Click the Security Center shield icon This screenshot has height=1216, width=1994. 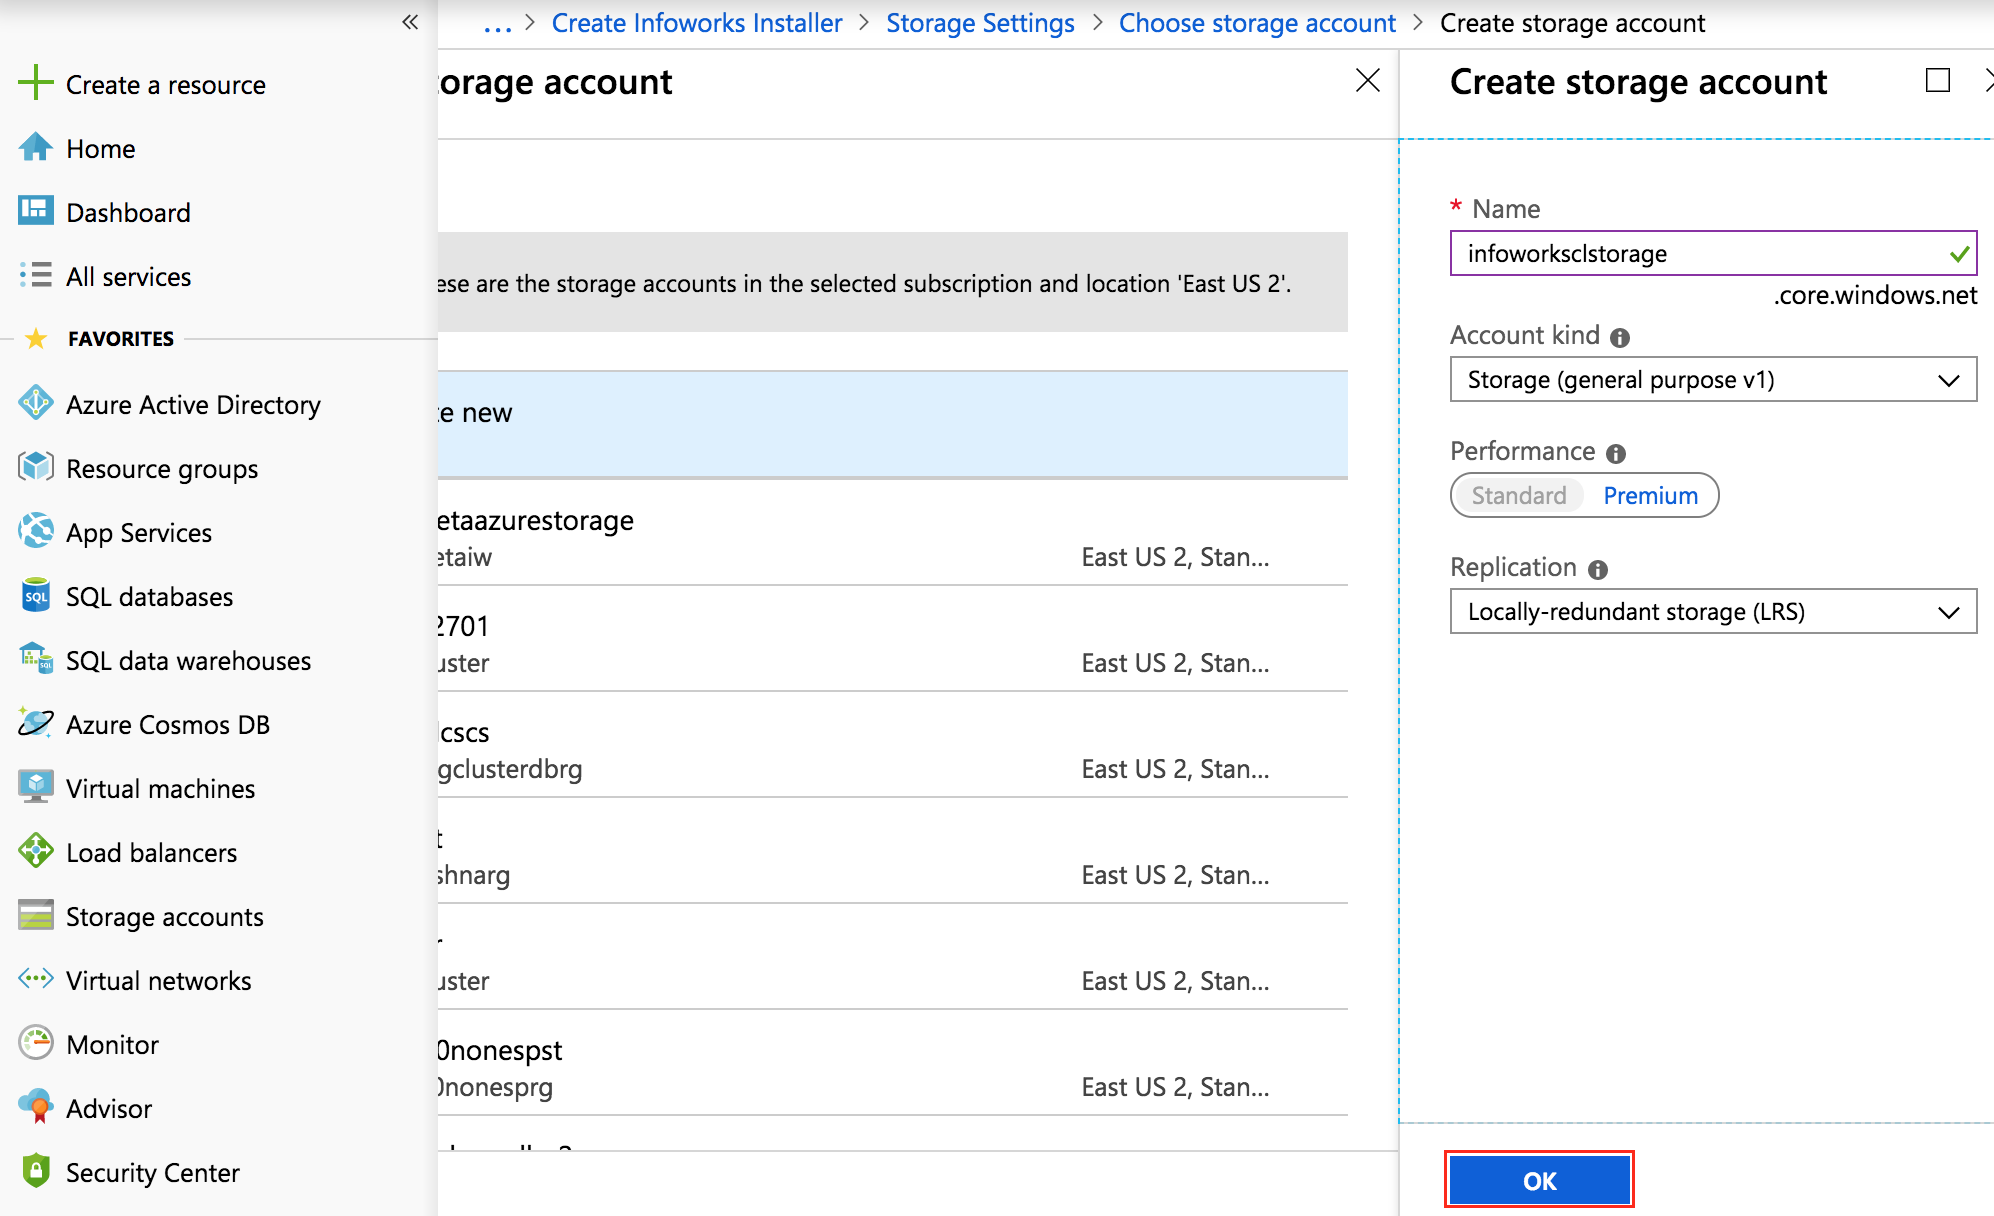pos(36,1171)
